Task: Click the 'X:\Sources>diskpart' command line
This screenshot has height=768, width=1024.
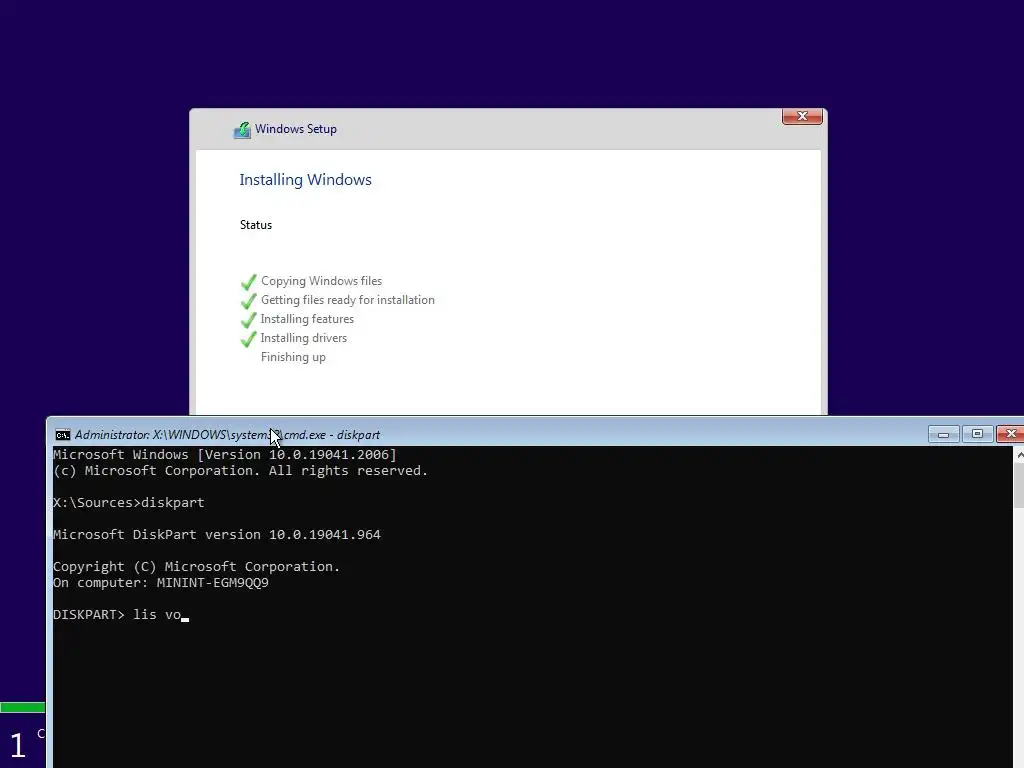Action: (x=129, y=502)
